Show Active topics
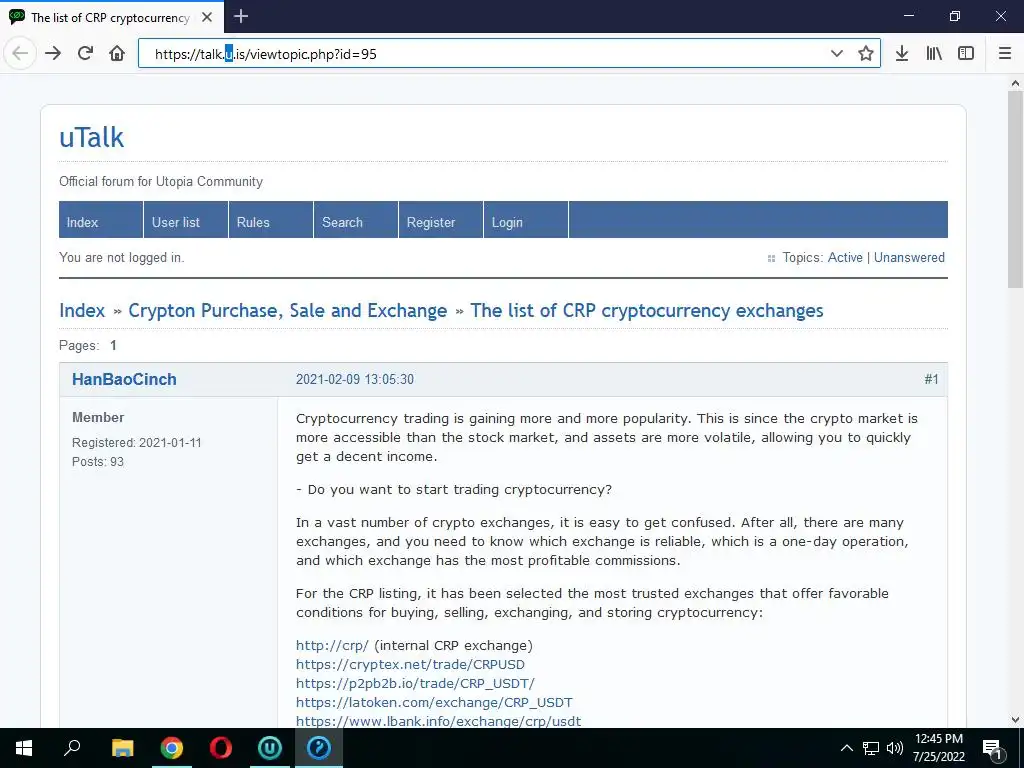The image size is (1024, 768). [845, 257]
